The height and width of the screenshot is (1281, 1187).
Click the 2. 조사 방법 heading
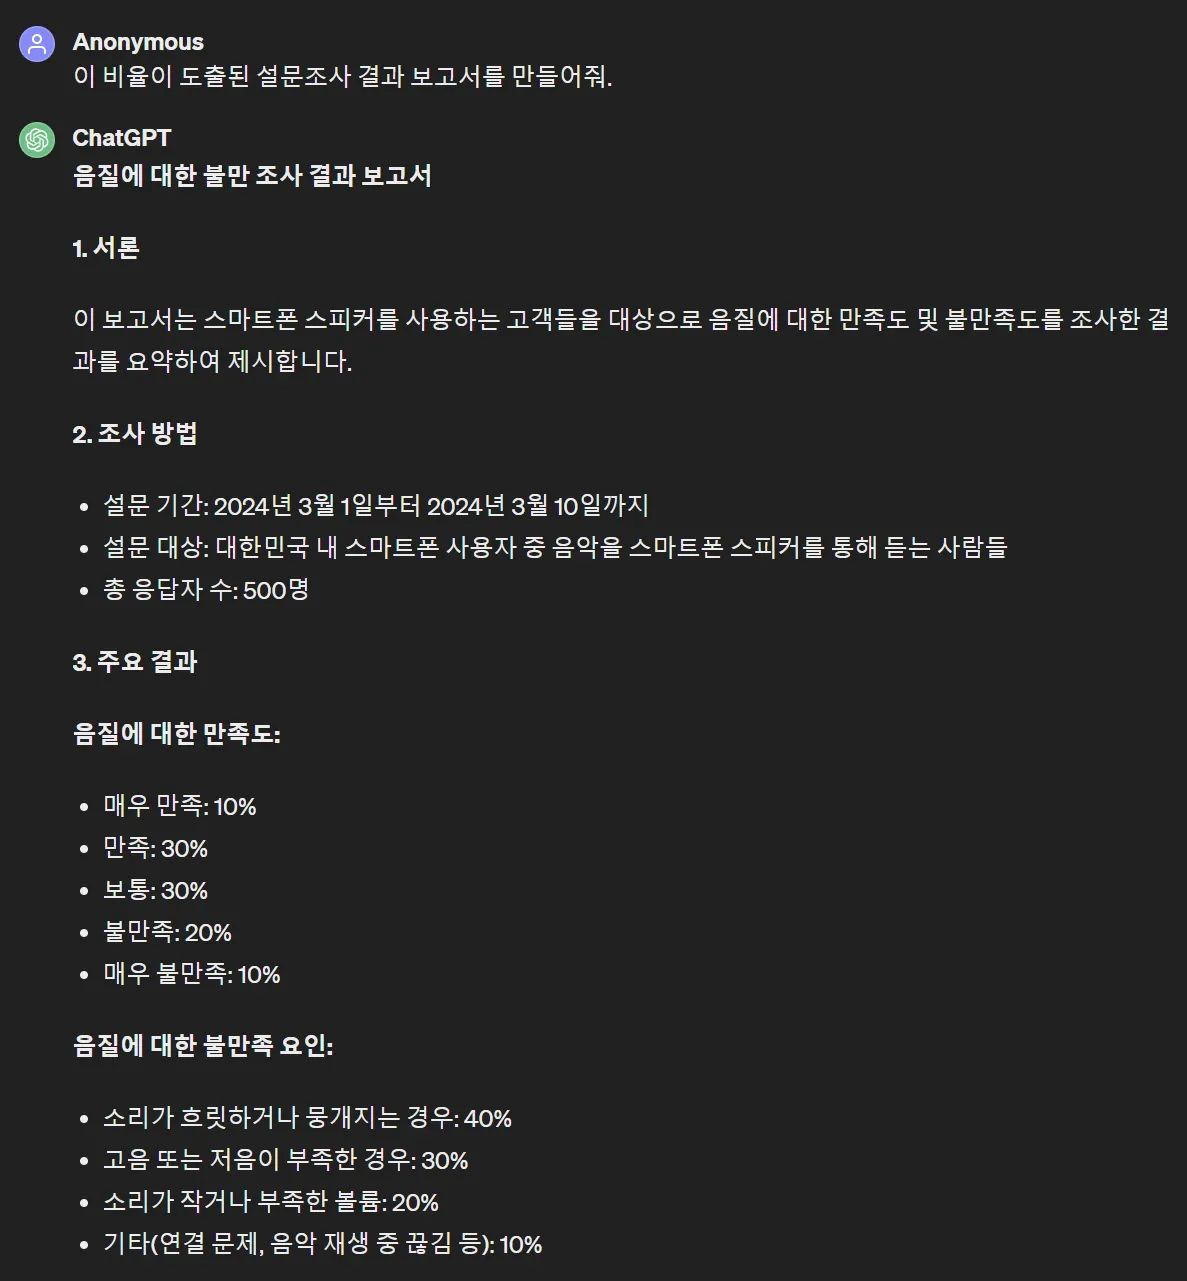[x=135, y=434]
